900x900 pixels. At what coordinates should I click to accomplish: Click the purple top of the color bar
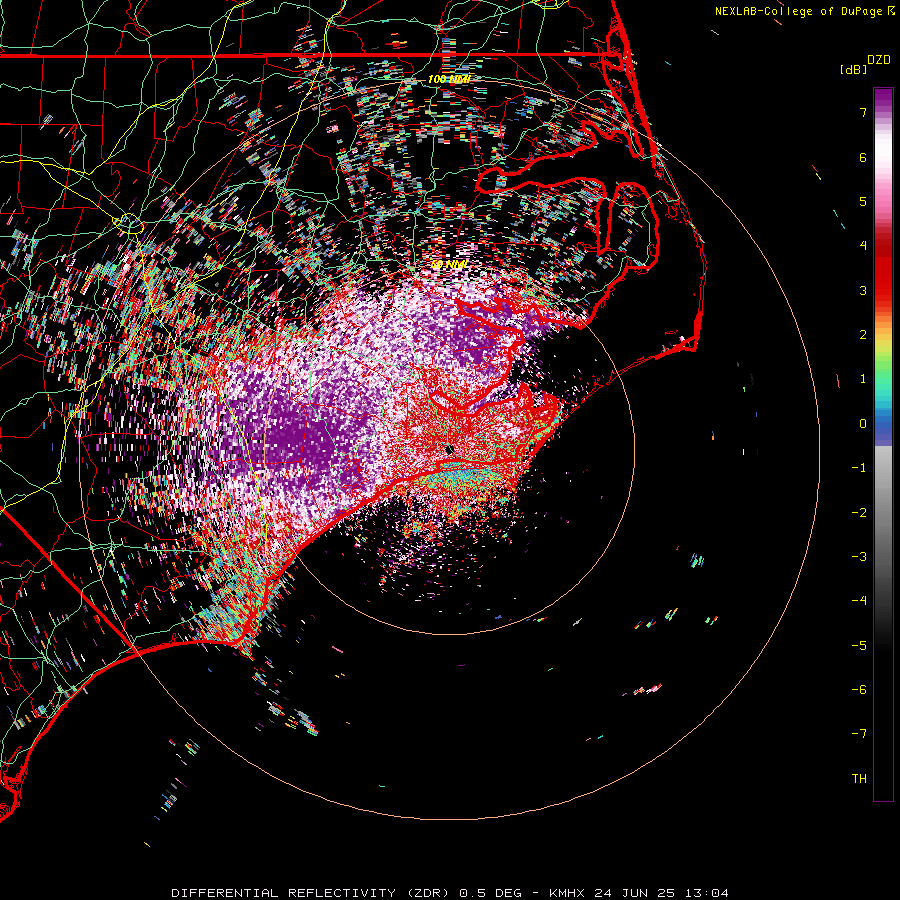883,99
